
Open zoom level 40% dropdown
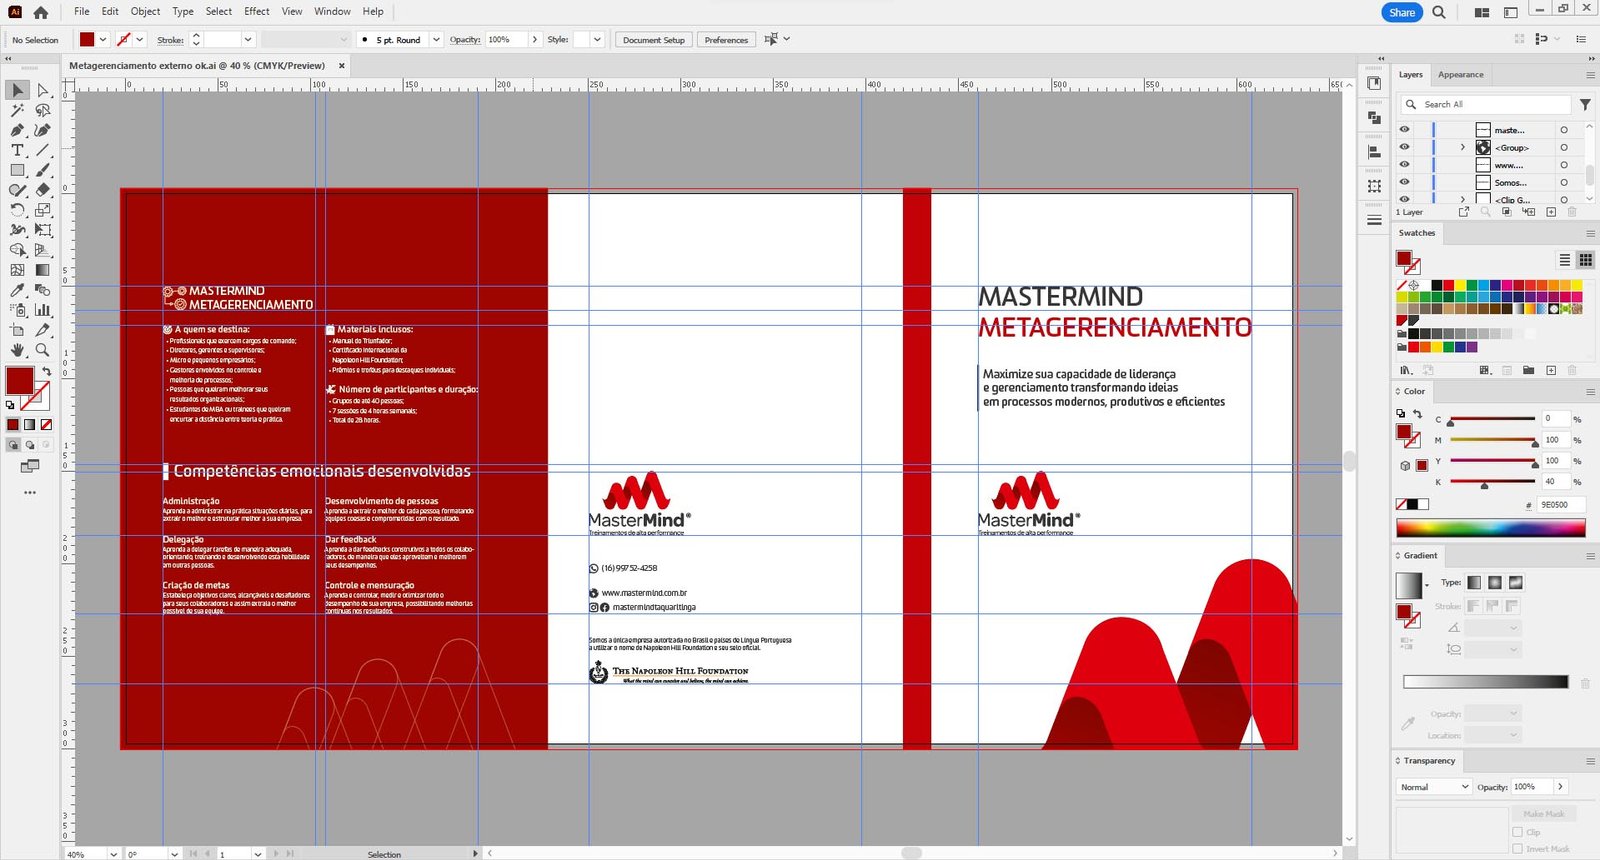115,854
